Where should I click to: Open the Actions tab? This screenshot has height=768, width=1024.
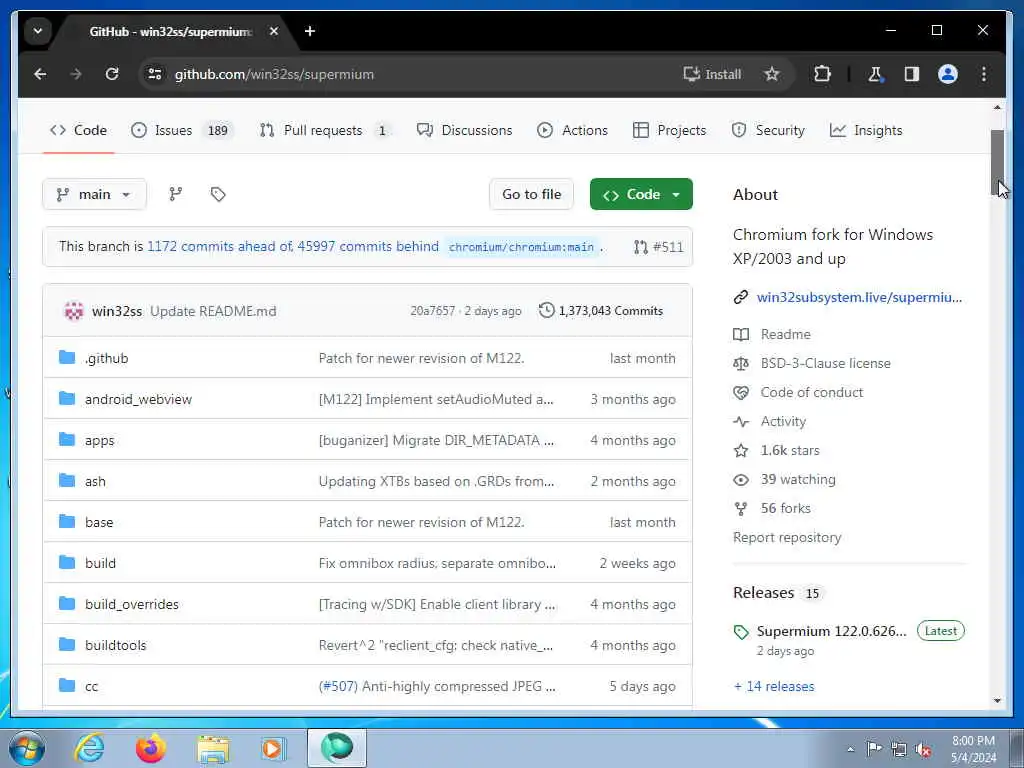click(572, 131)
